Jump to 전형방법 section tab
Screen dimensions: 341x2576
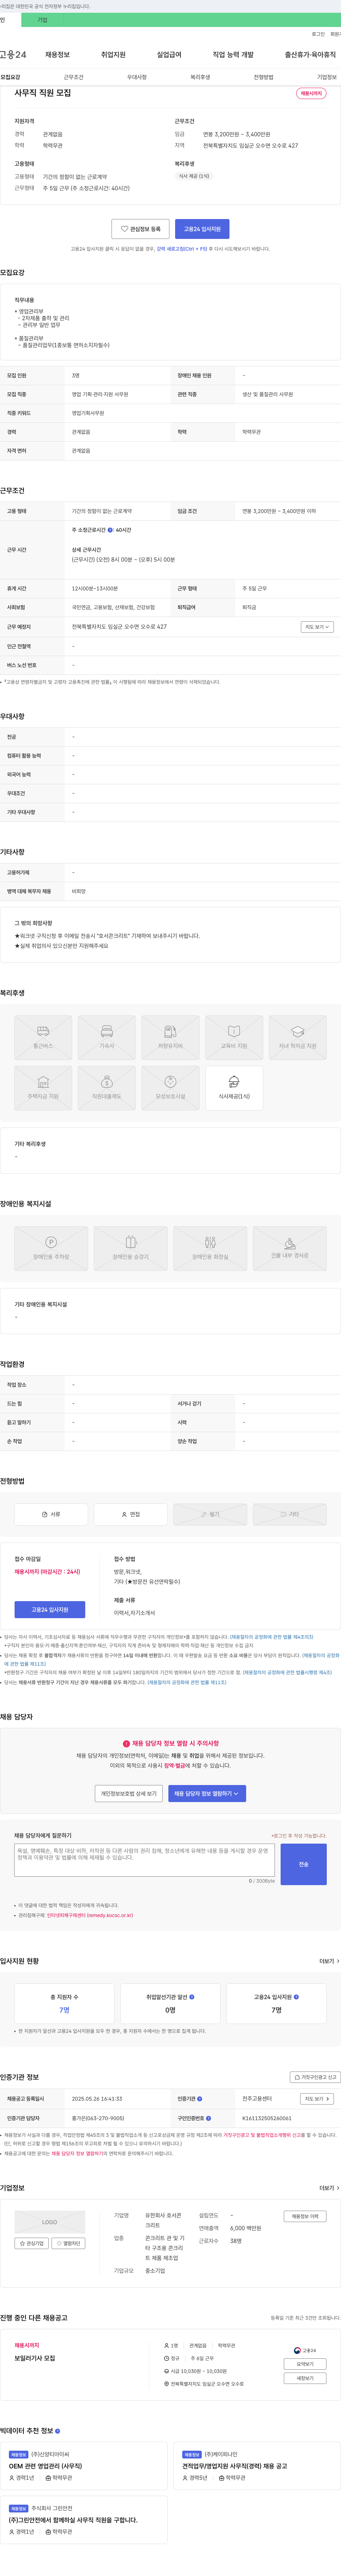point(263,77)
